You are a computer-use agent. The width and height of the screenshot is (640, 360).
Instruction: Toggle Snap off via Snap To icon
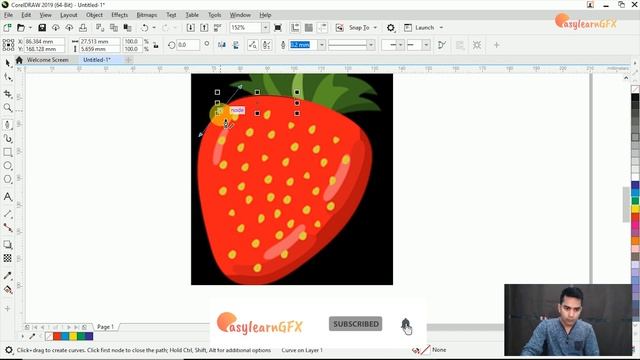click(339, 28)
